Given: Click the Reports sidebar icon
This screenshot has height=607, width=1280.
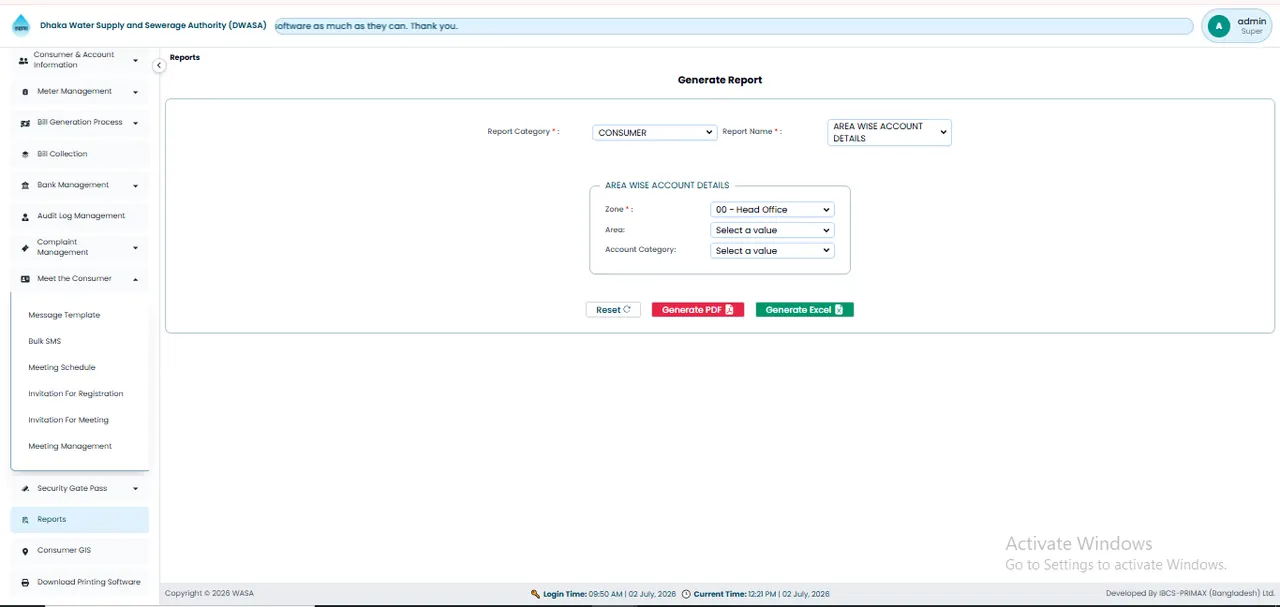Looking at the screenshot, I should 25,520.
